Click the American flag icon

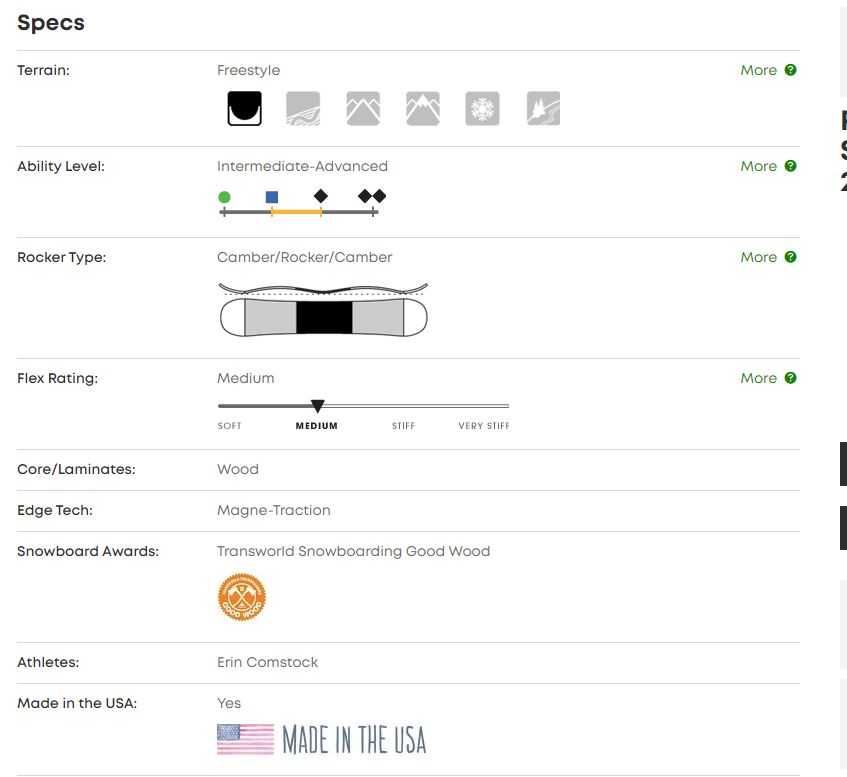click(245, 739)
